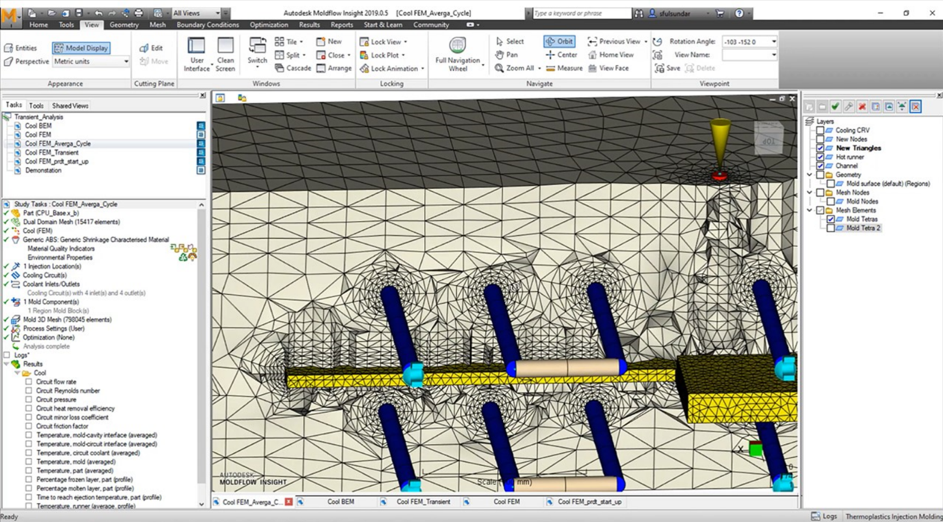Arrange the windows

point(334,68)
